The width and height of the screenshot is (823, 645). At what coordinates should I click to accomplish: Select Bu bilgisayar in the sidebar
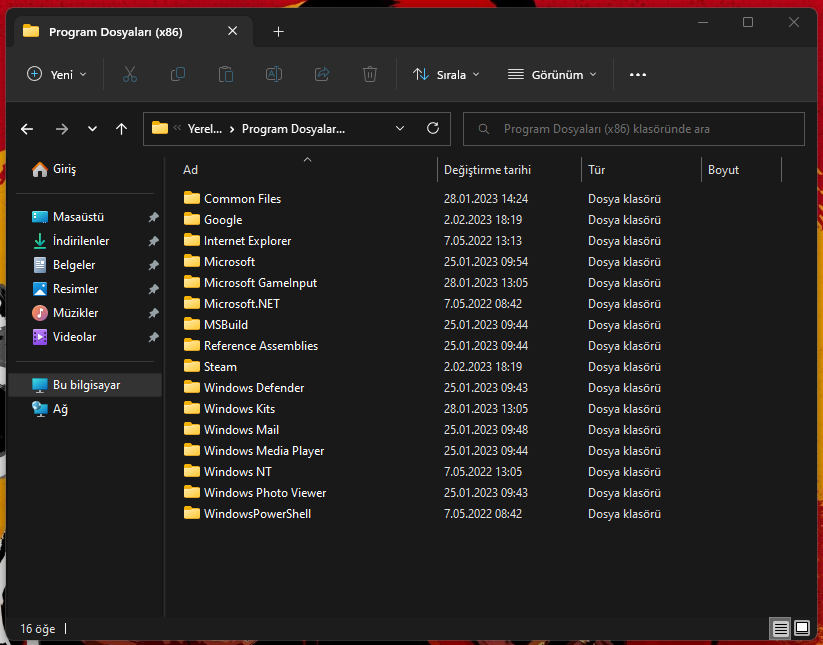pyautogui.click(x=85, y=385)
